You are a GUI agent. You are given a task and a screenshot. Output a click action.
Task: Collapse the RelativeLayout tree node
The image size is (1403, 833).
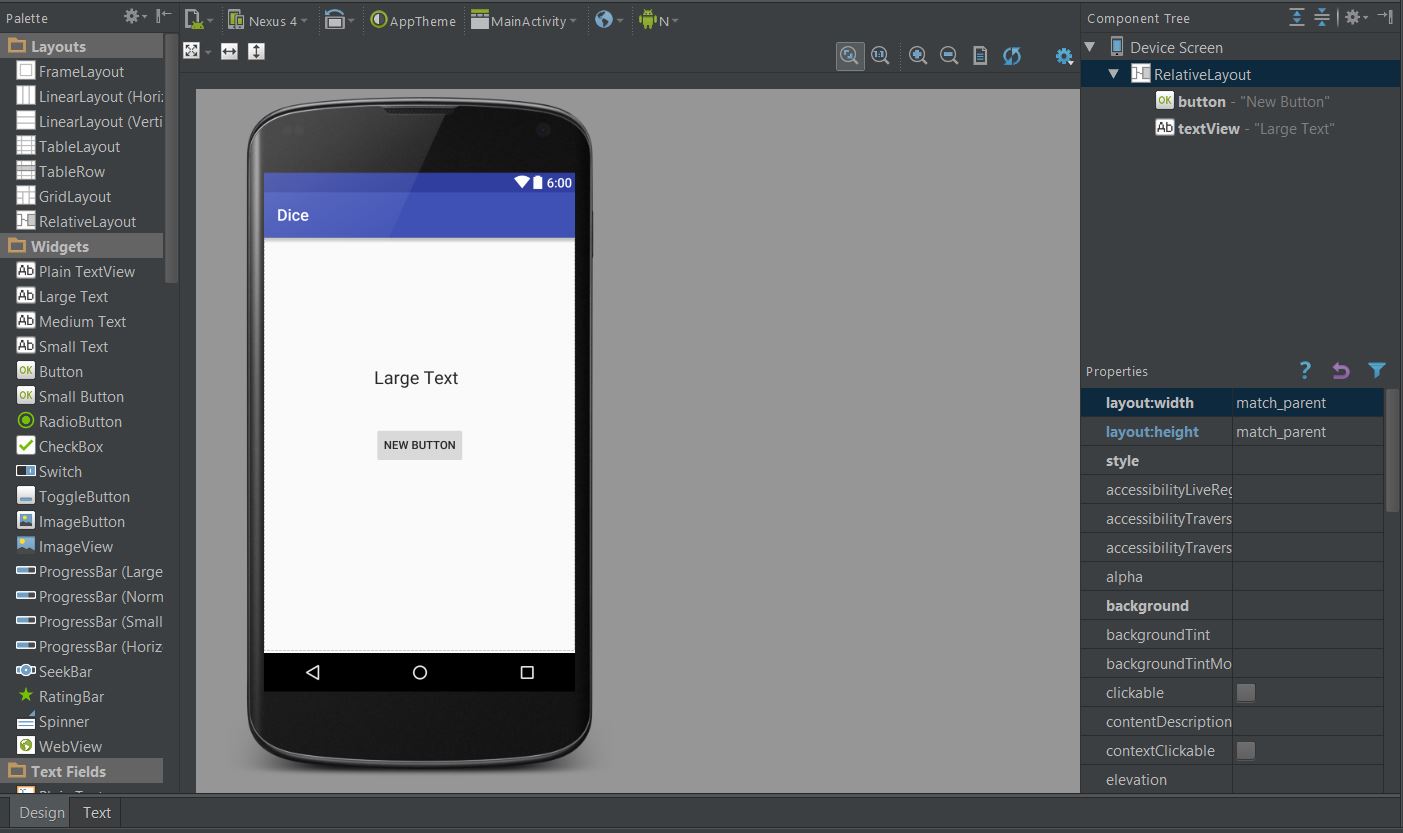click(x=1113, y=74)
